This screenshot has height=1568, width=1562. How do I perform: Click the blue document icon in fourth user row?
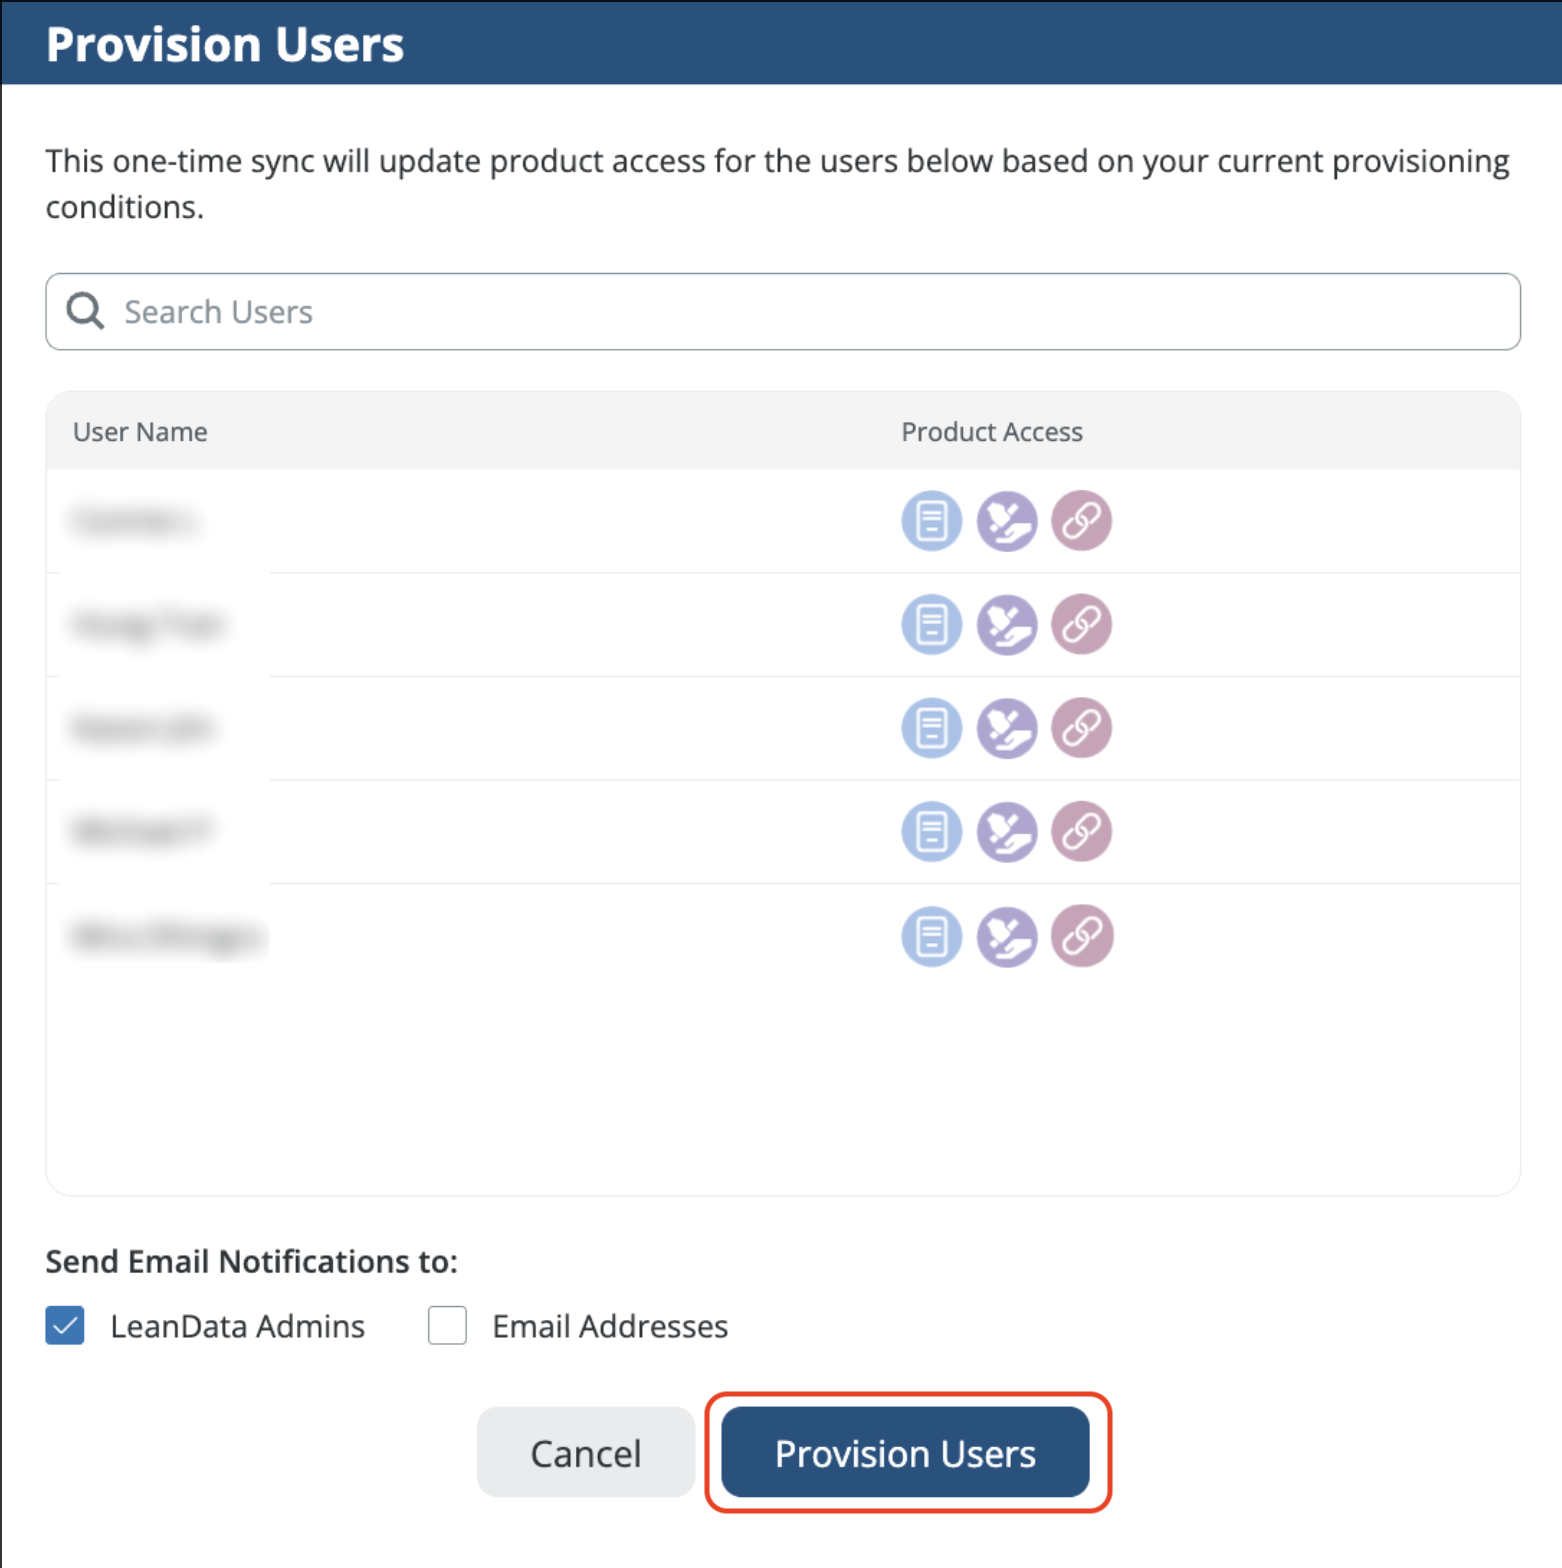[931, 832]
